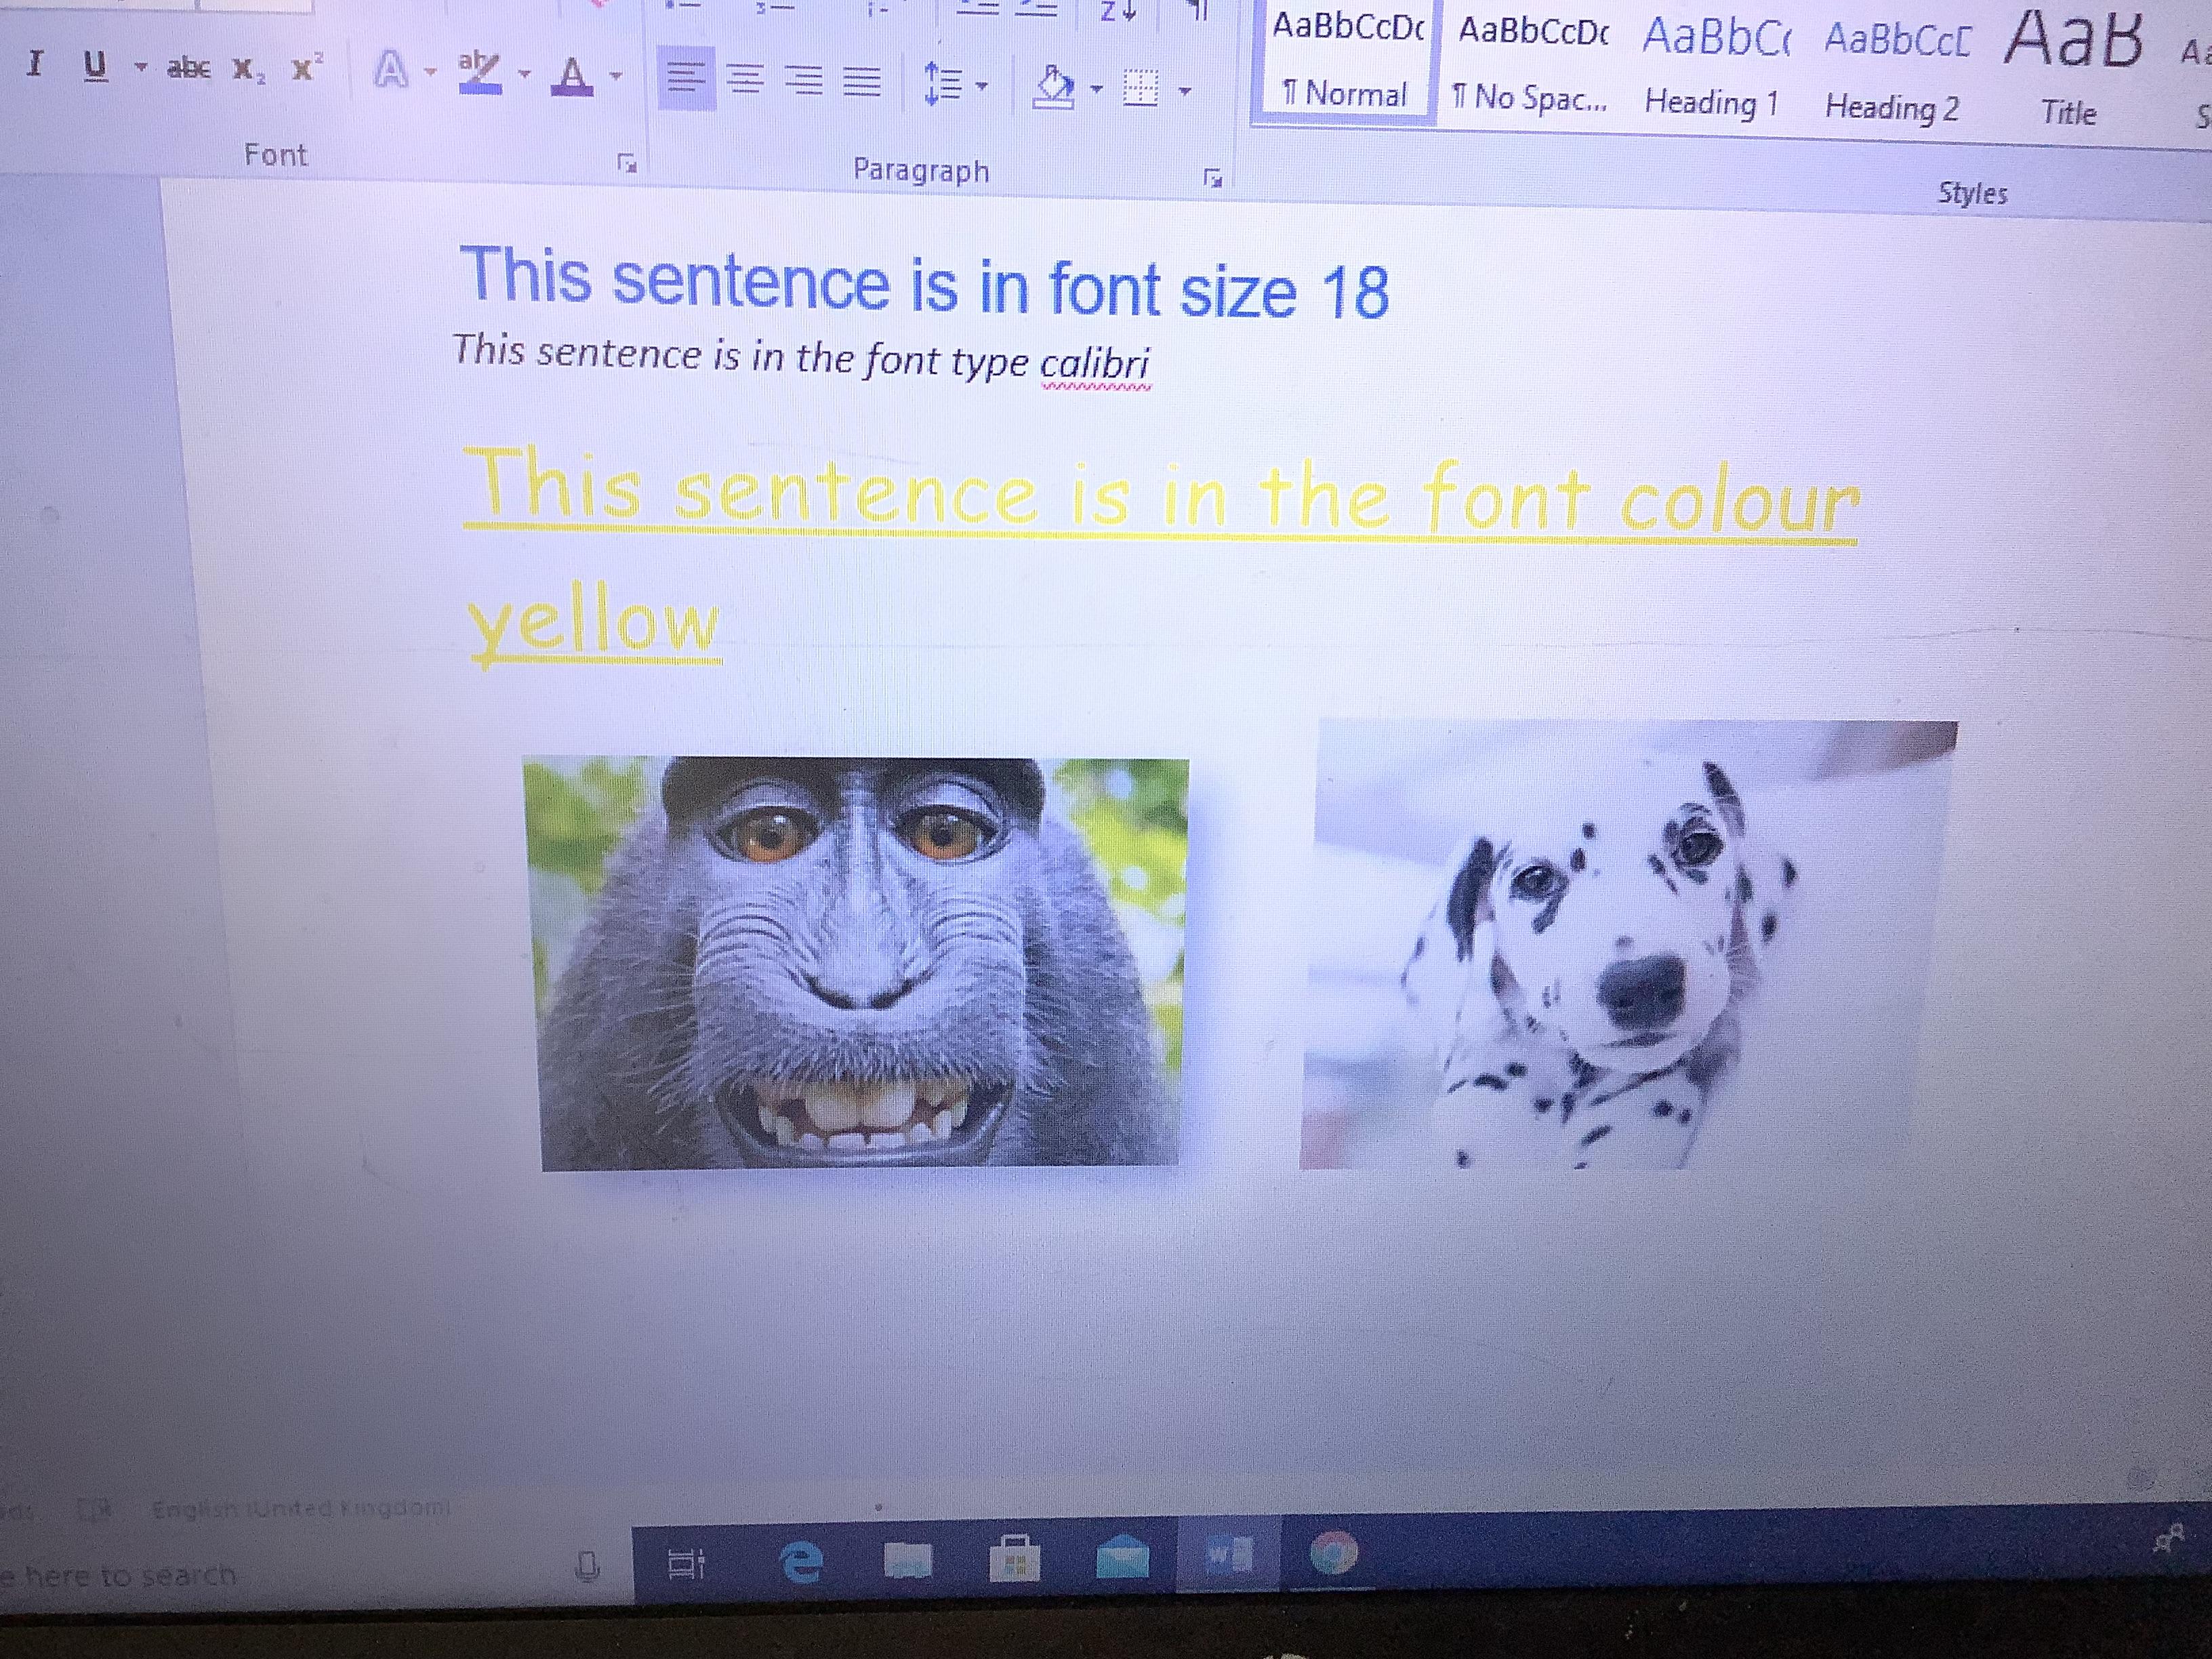Click the misspelled word calibri
The image size is (2212, 1659).
[x=1095, y=364]
